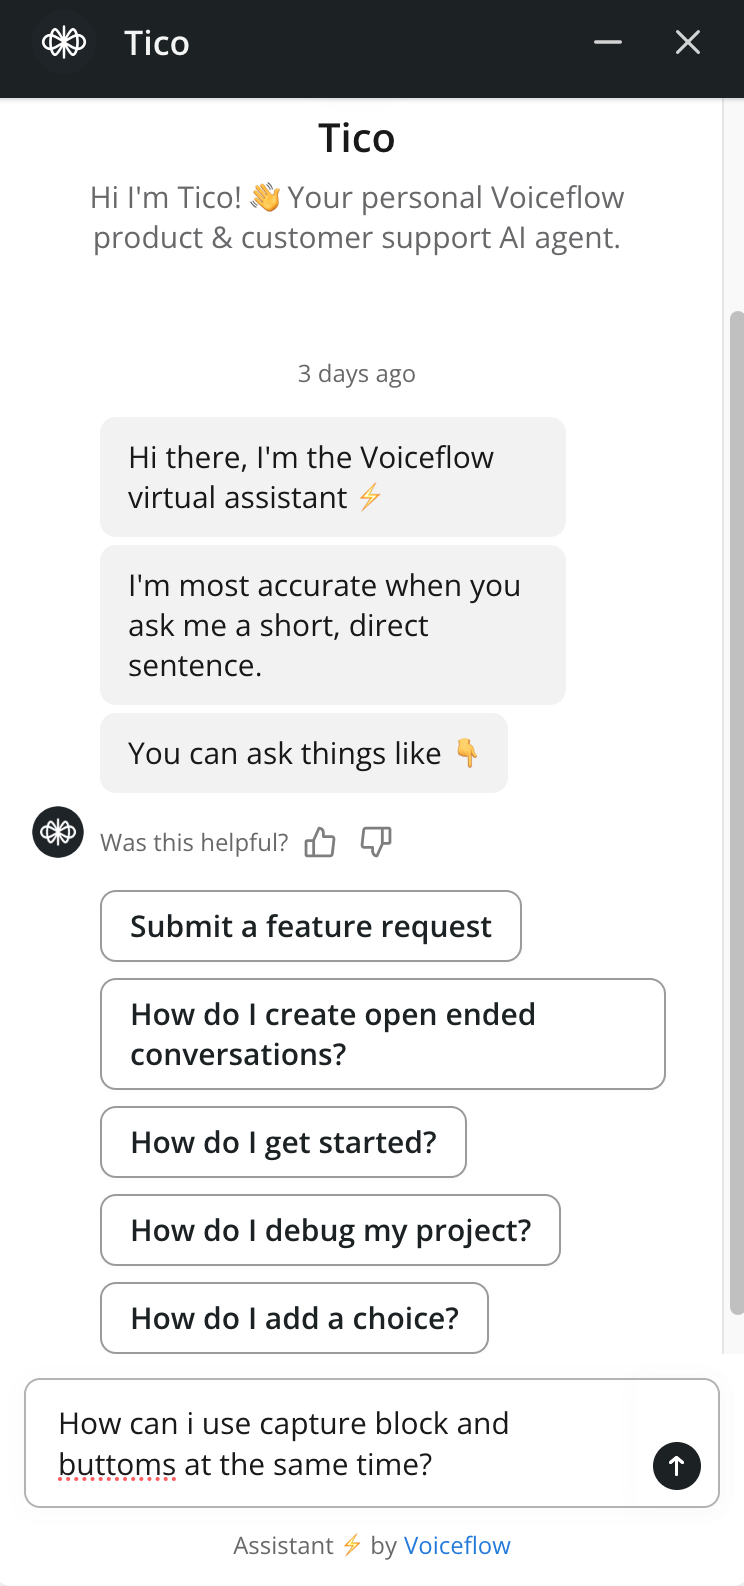
Task: Give thumbs up feedback
Action: tap(320, 843)
